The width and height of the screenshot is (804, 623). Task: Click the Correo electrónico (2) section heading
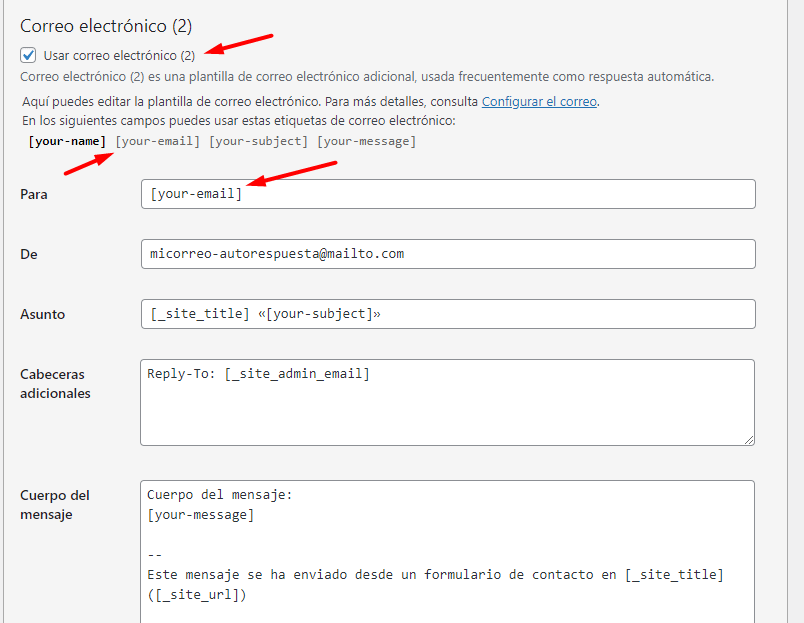click(106, 26)
